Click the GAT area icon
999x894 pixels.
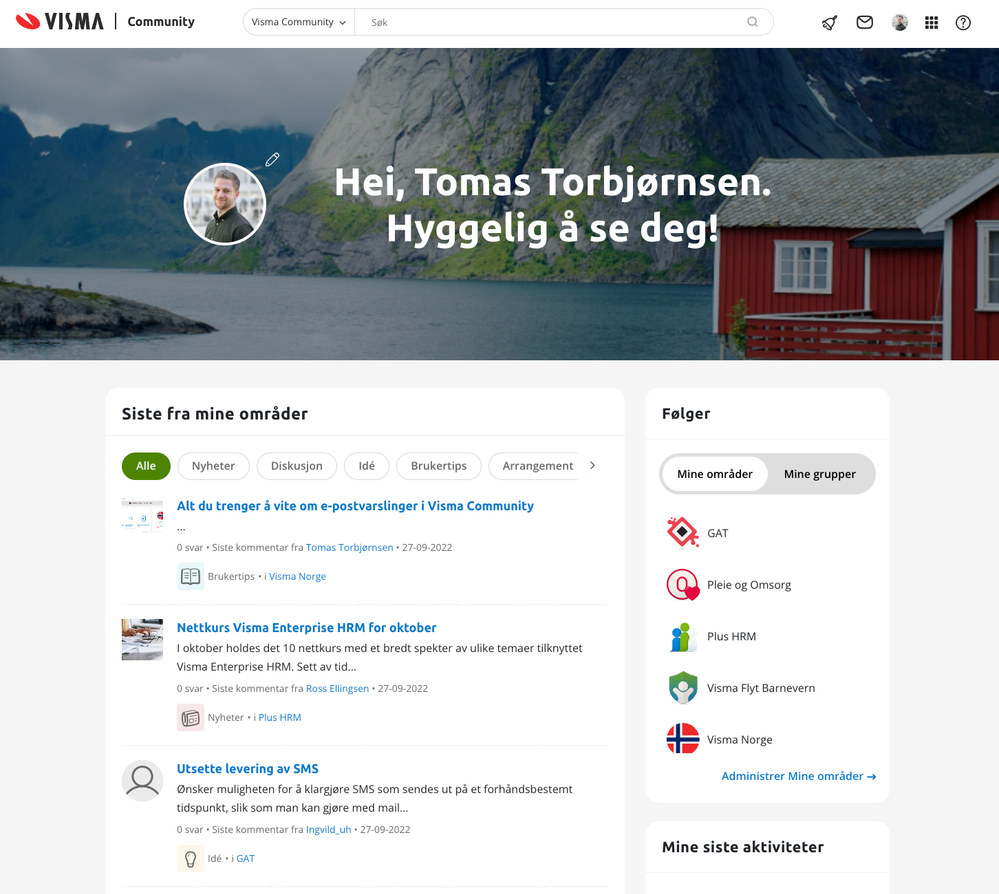[x=682, y=533]
